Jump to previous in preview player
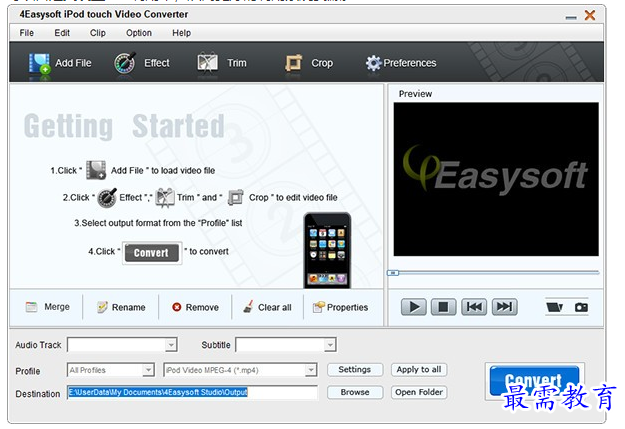The image size is (625, 429). [x=474, y=307]
